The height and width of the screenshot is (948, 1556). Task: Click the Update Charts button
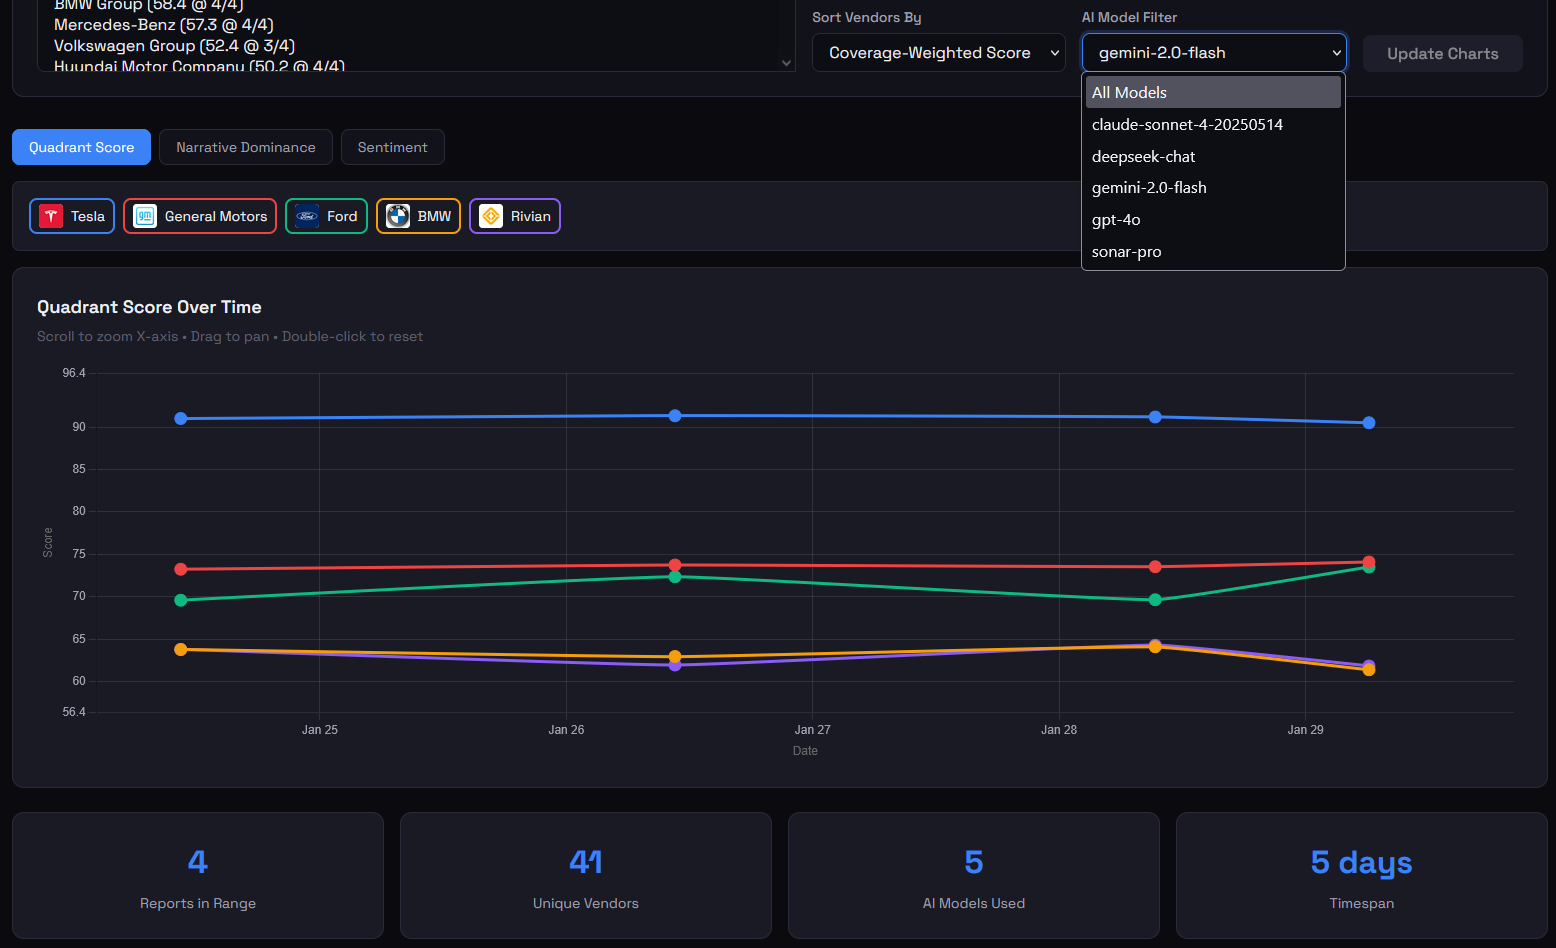1443,53
